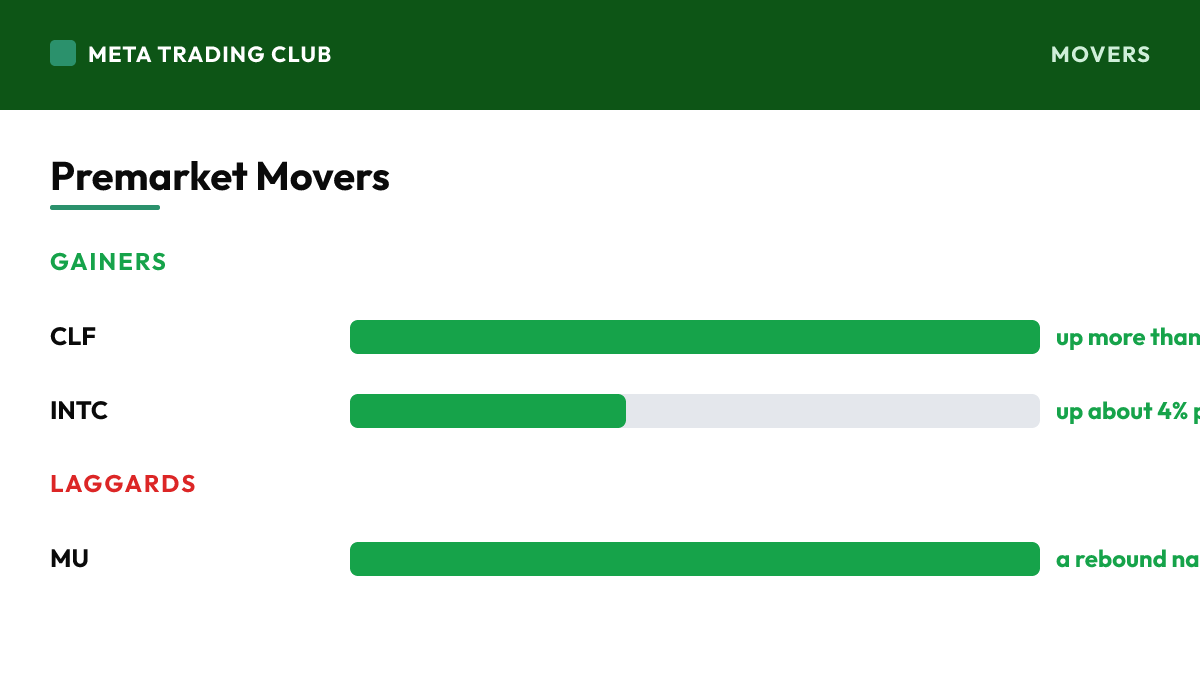Click the dark green header bar

(x=600, y=55)
